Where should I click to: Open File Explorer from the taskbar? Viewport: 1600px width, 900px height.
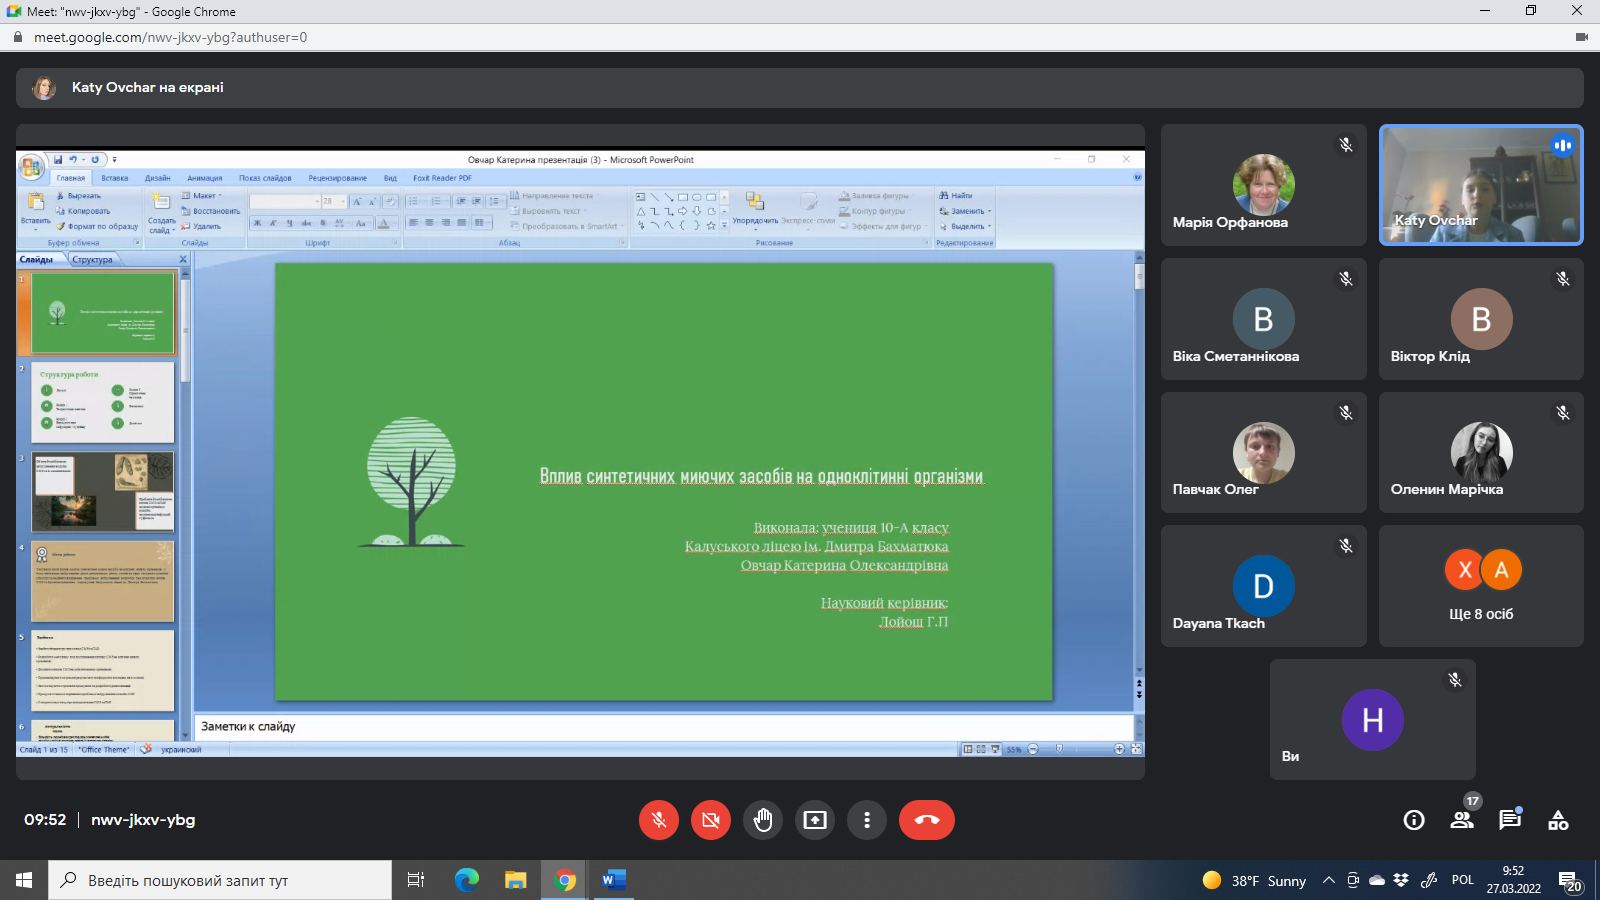click(515, 880)
